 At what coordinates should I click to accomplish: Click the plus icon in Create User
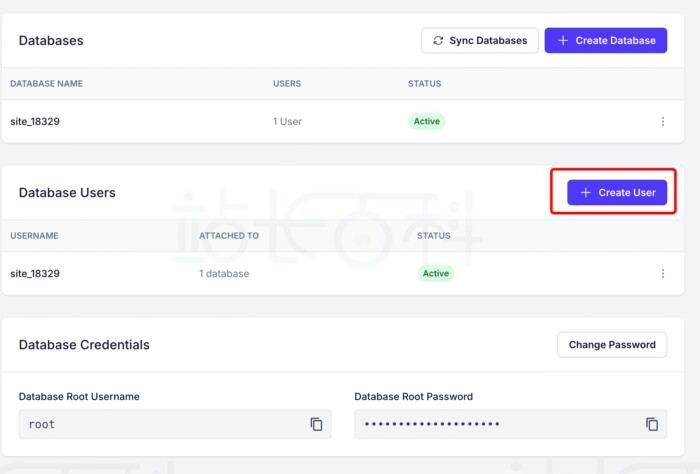pos(586,192)
